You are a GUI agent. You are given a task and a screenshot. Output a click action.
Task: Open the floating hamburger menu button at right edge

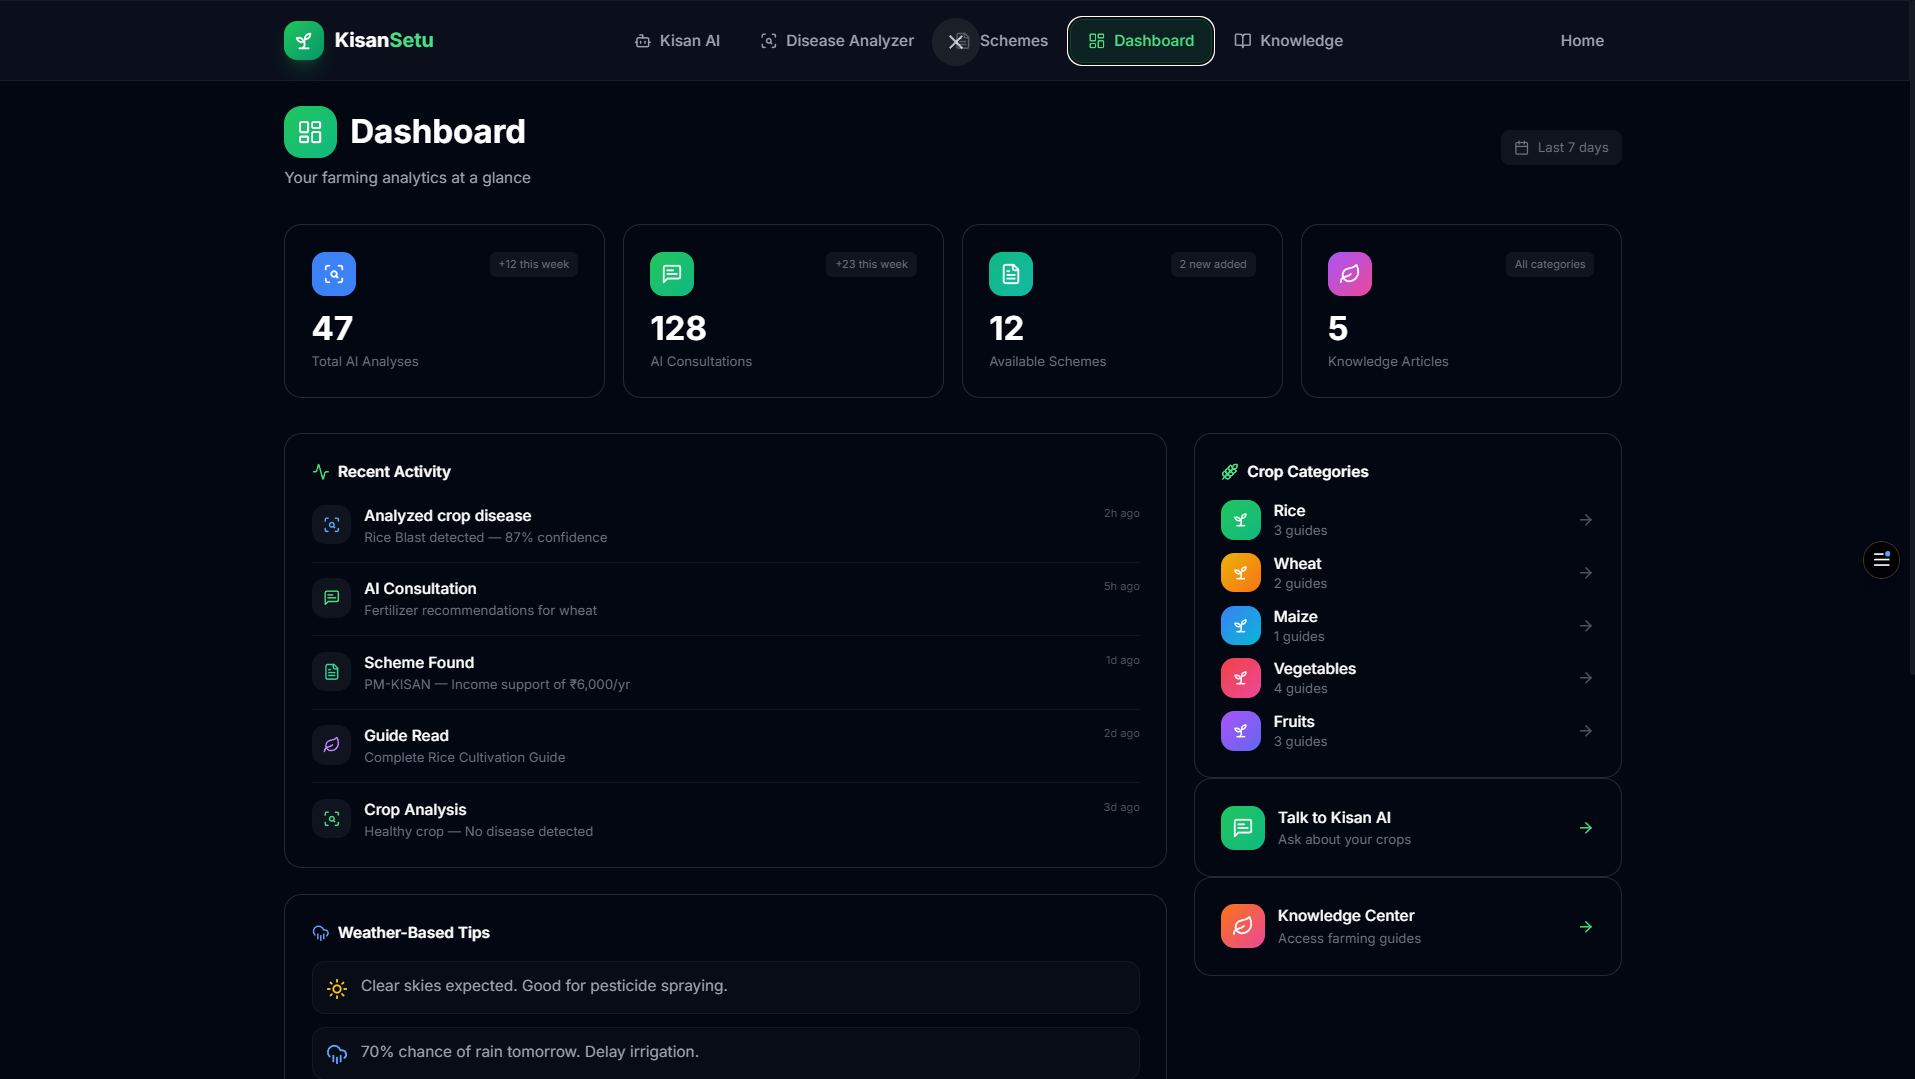coord(1881,560)
